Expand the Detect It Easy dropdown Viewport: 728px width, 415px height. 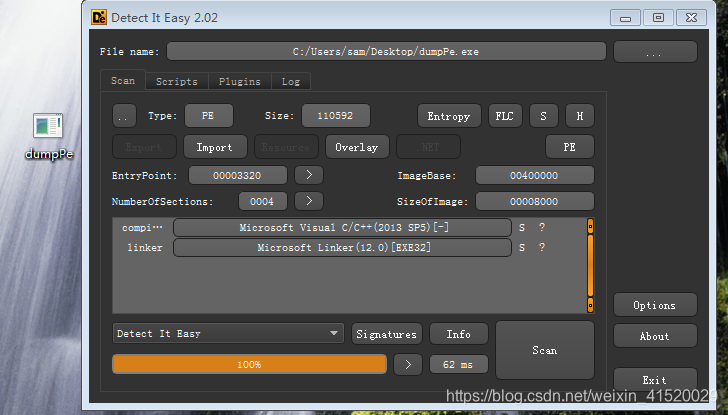(228, 333)
